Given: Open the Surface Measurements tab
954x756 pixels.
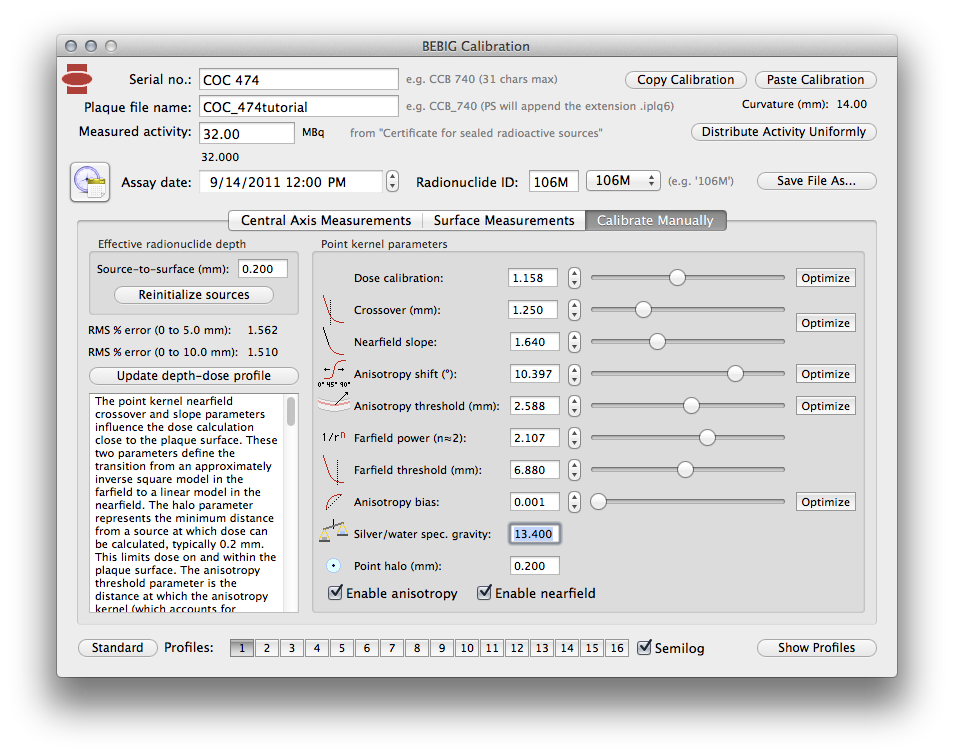Looking at the screenshot, I should coord(503,220).
